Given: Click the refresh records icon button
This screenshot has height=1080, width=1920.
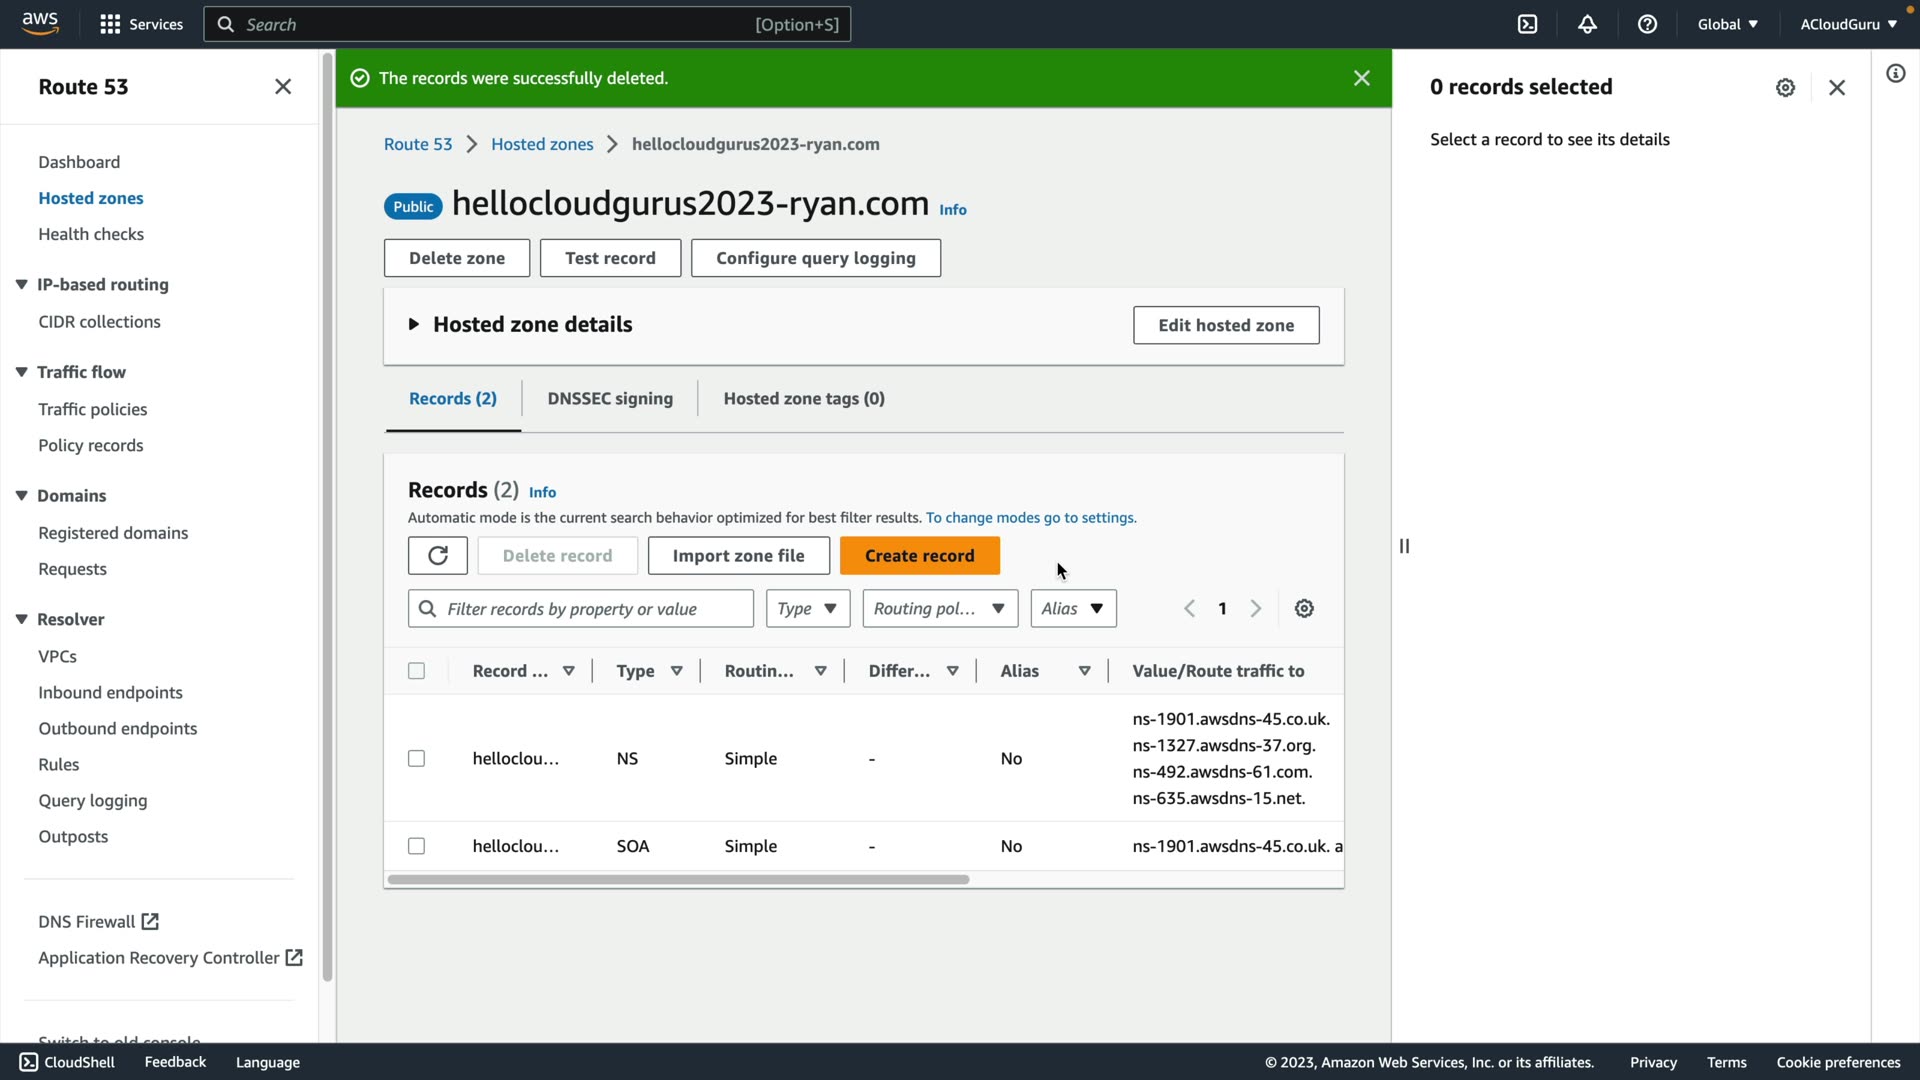Looking at the screenshot, I should click(x=437, y=556).
